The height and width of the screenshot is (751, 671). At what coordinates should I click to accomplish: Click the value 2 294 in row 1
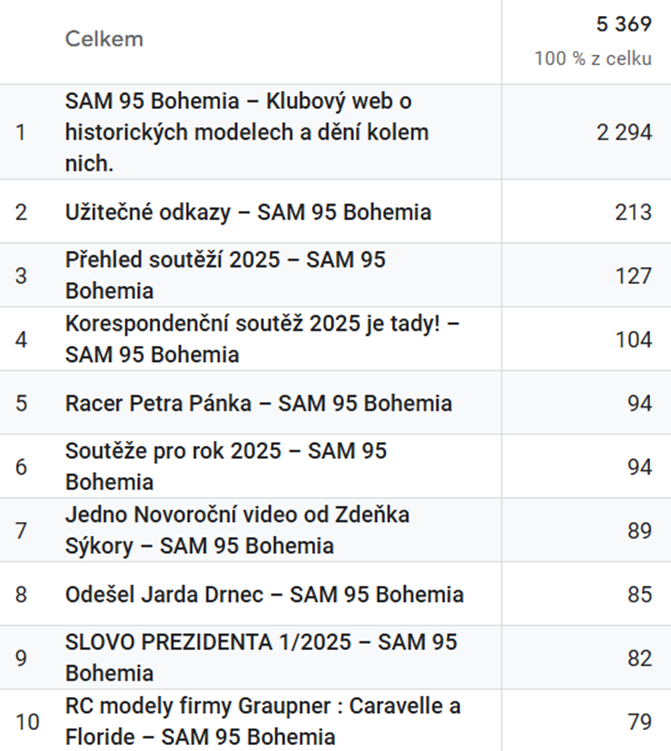point(624,132)
